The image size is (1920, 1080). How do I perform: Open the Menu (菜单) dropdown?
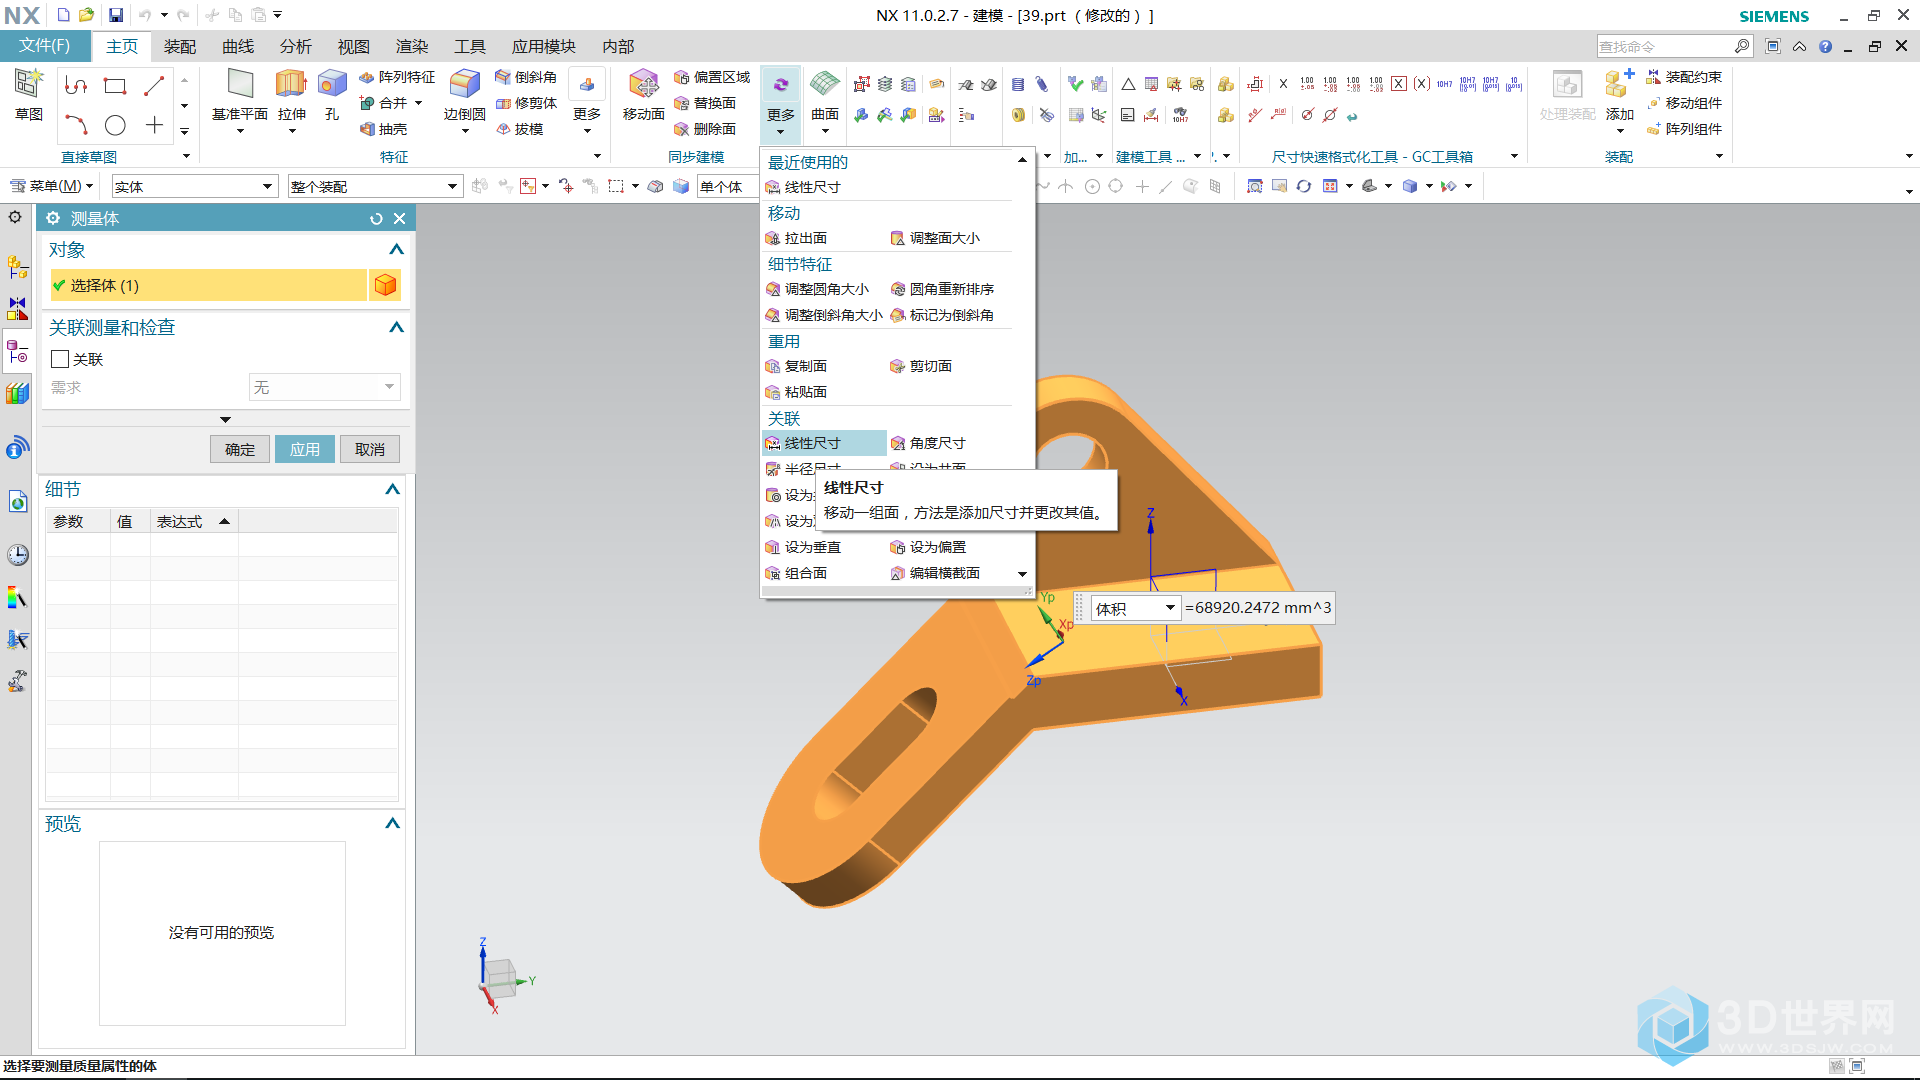pos(51,186)
